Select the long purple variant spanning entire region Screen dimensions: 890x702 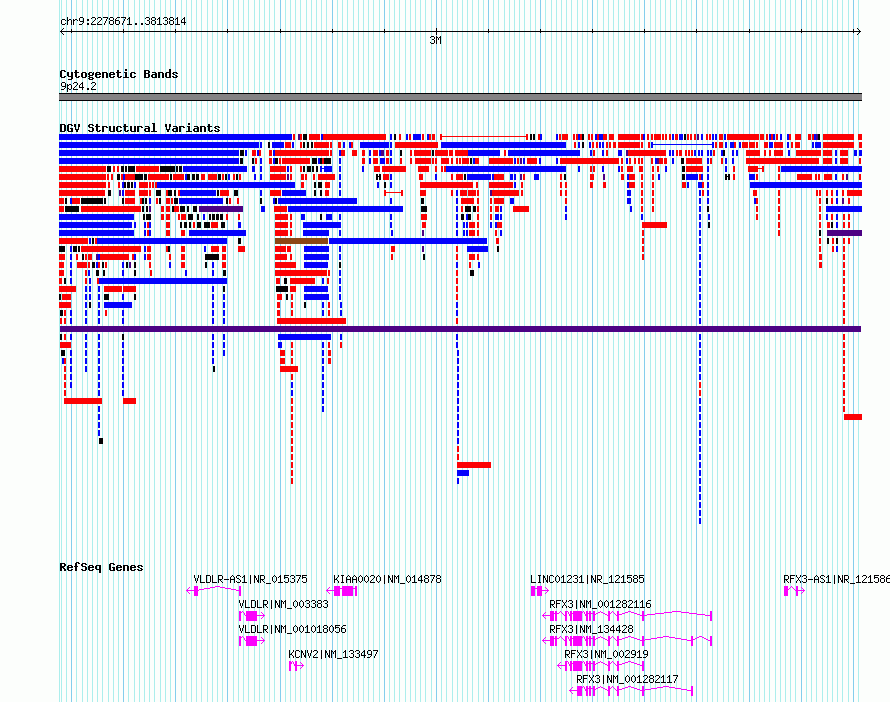[460, 329]
